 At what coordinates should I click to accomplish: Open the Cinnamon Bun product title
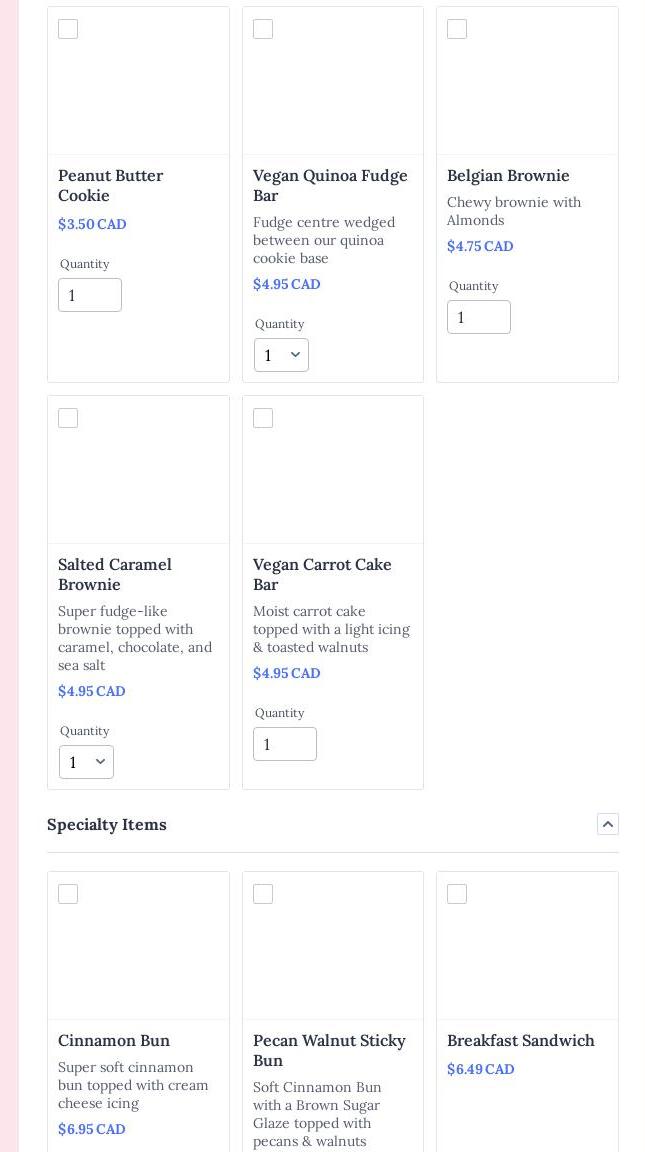tap(114, 1040)
